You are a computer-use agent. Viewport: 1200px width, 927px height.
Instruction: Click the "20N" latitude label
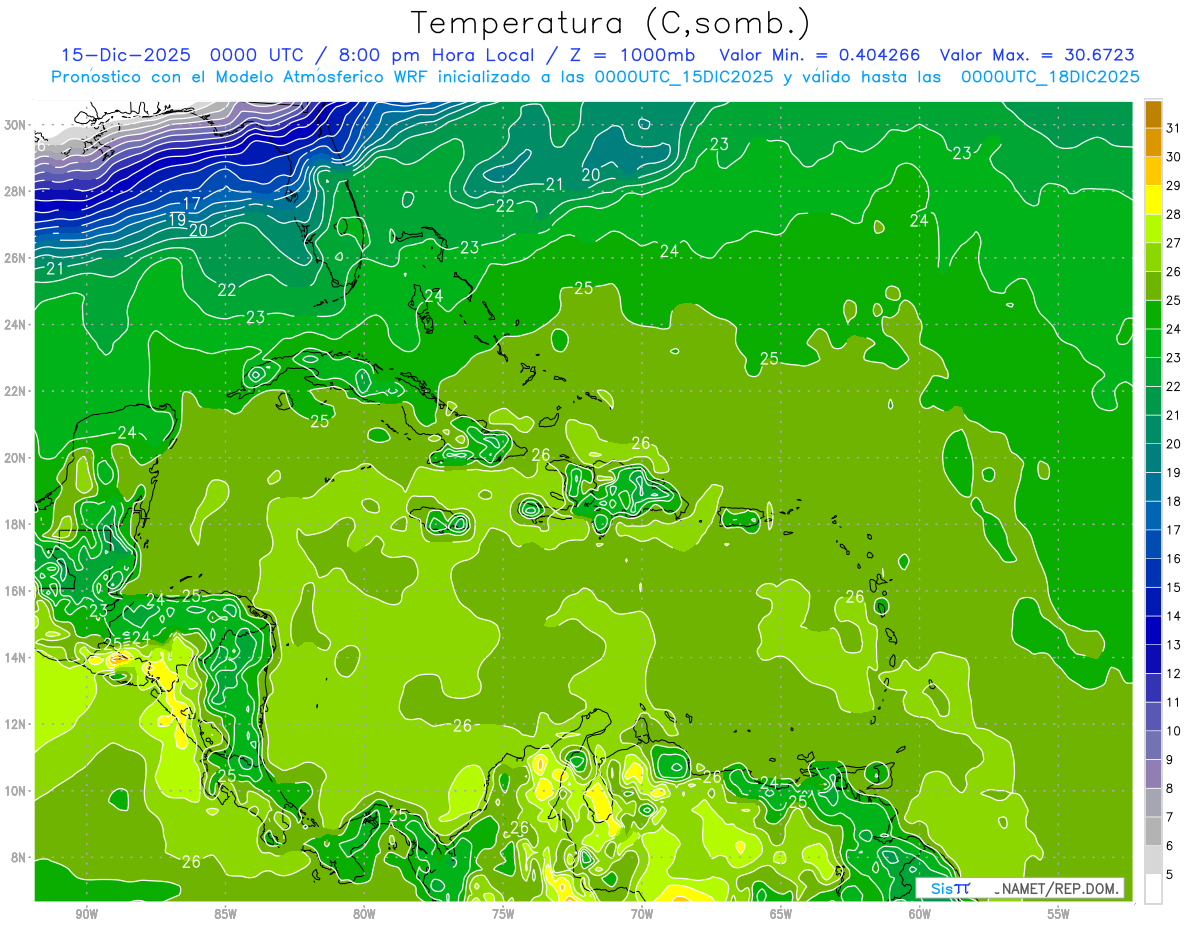(x=16, y=458)
